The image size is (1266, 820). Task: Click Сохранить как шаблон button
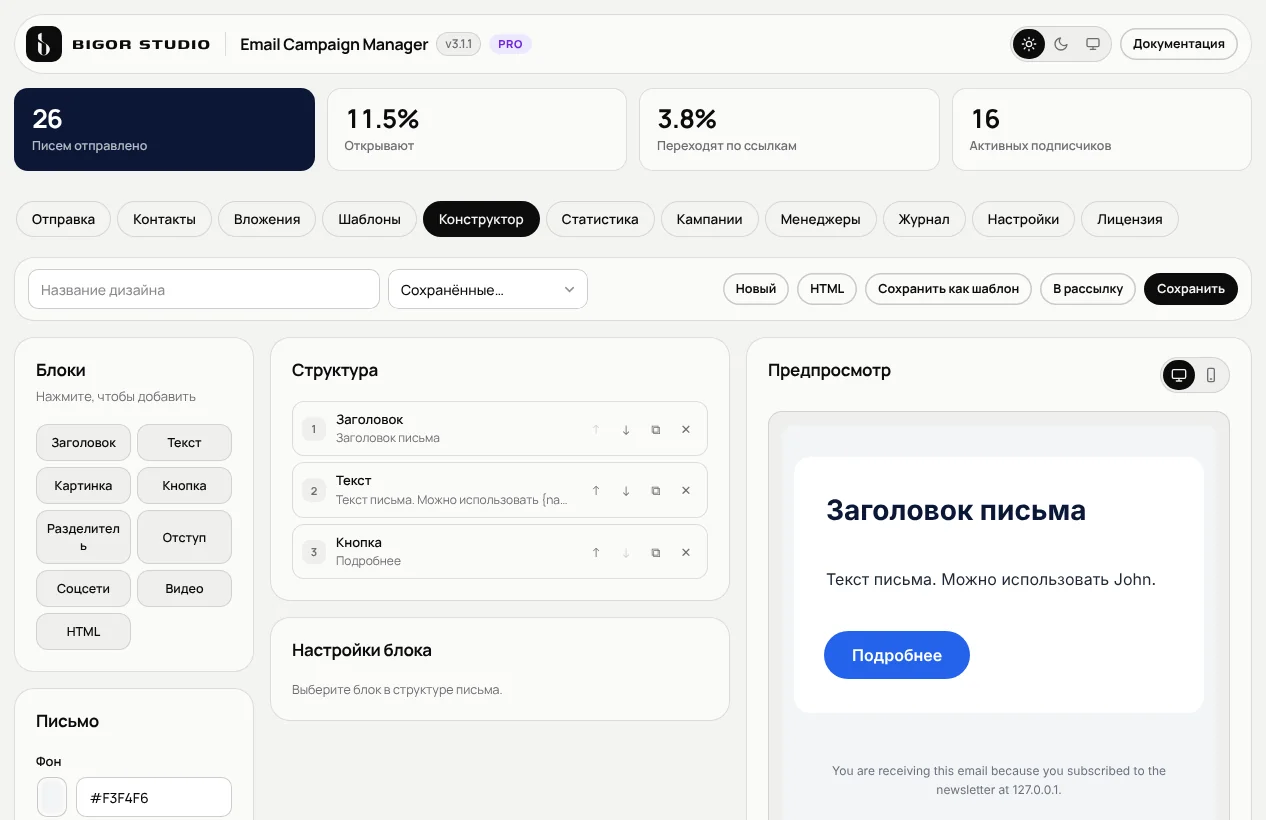pos(948,289)
